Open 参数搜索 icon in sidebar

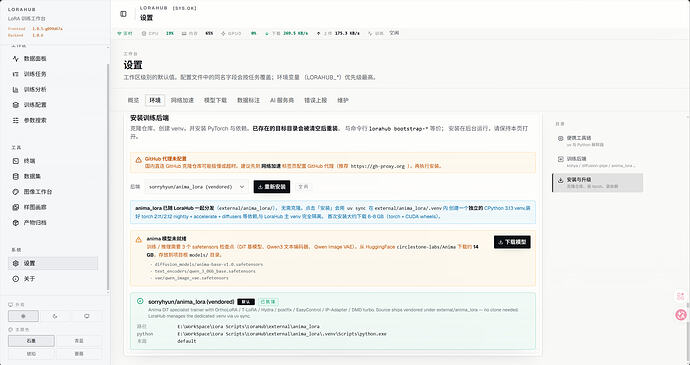[16, 120]
